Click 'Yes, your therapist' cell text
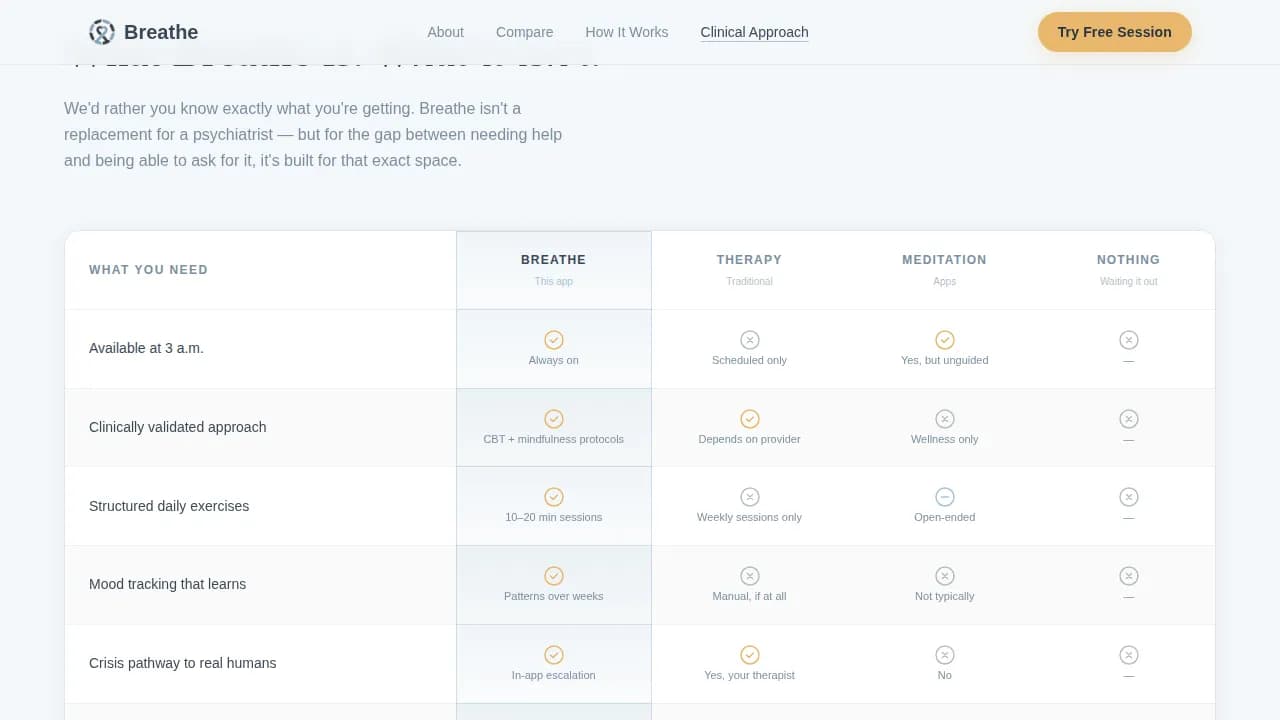Image resolution: width=1280 pixels, height=720 pixels. [750, 675]
